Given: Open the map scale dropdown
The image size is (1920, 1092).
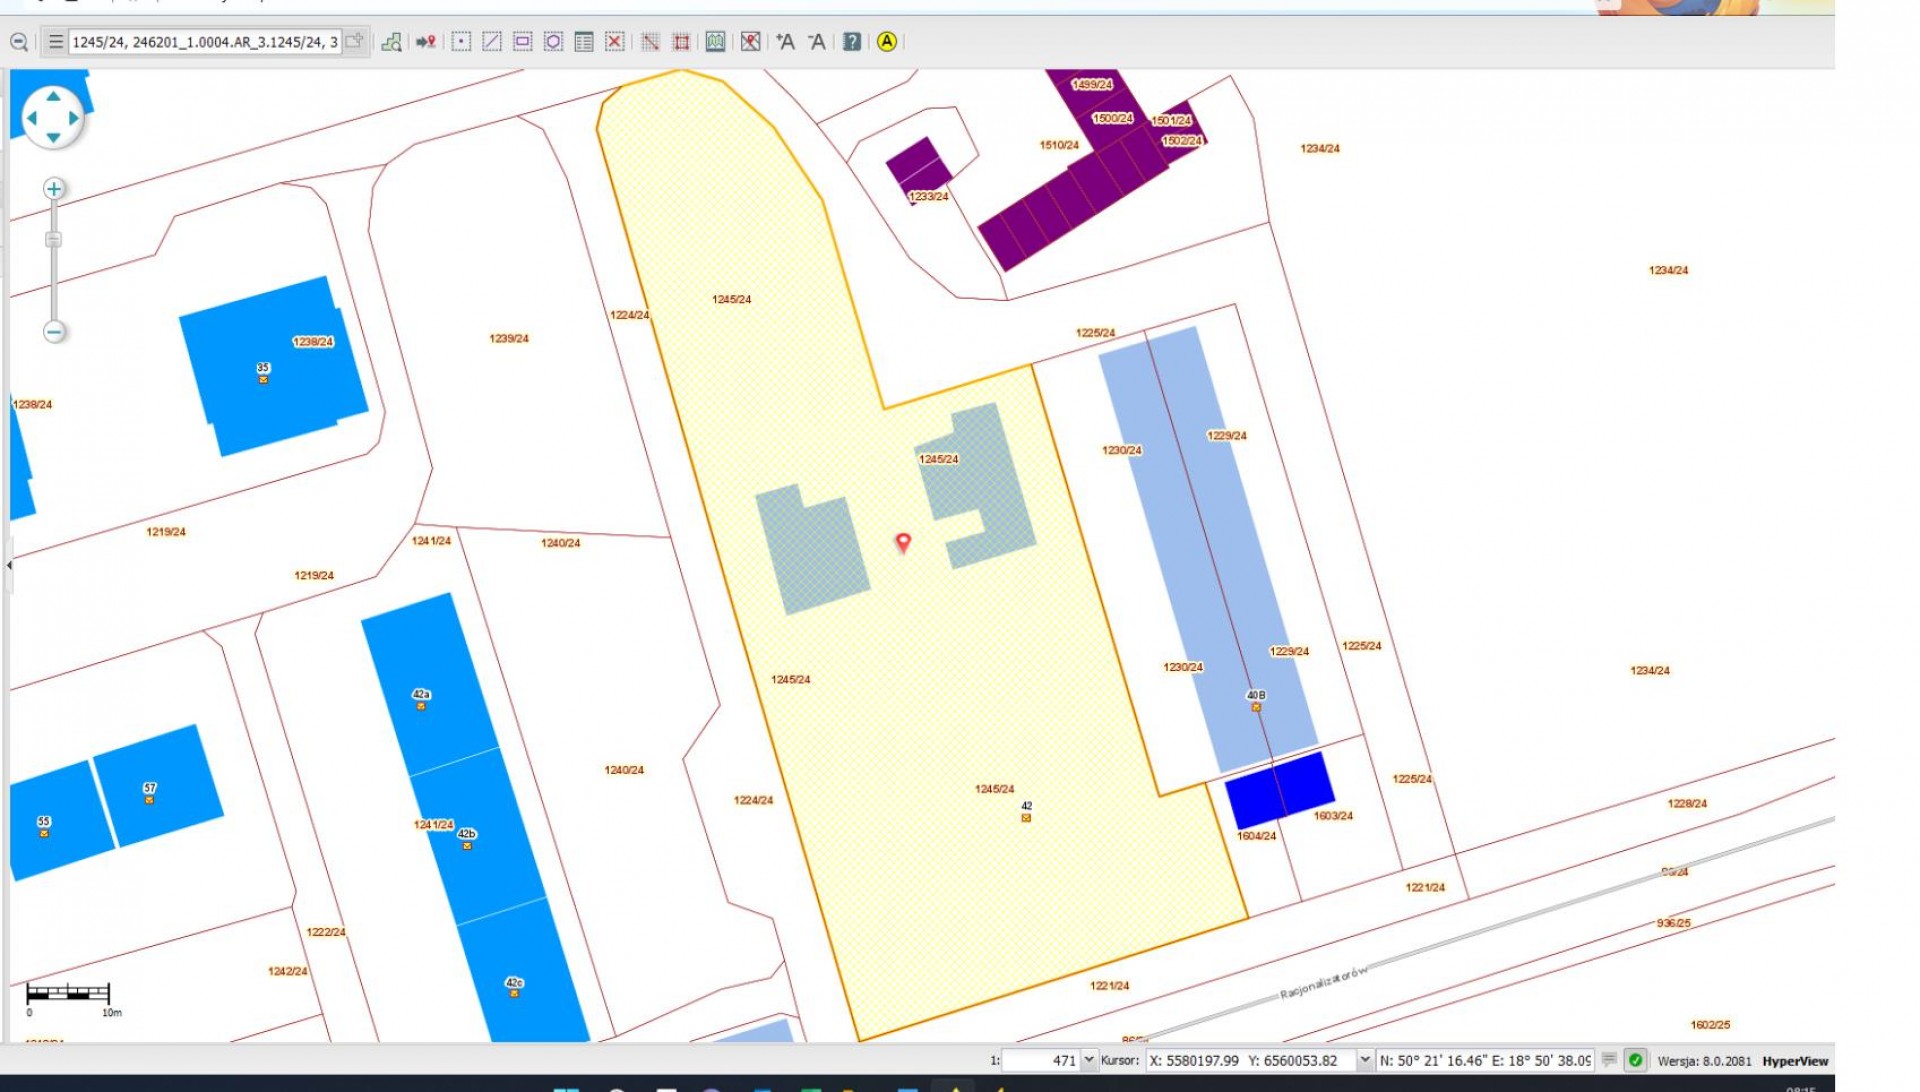Looking at the screenshot, I should click(1089, 1060).
